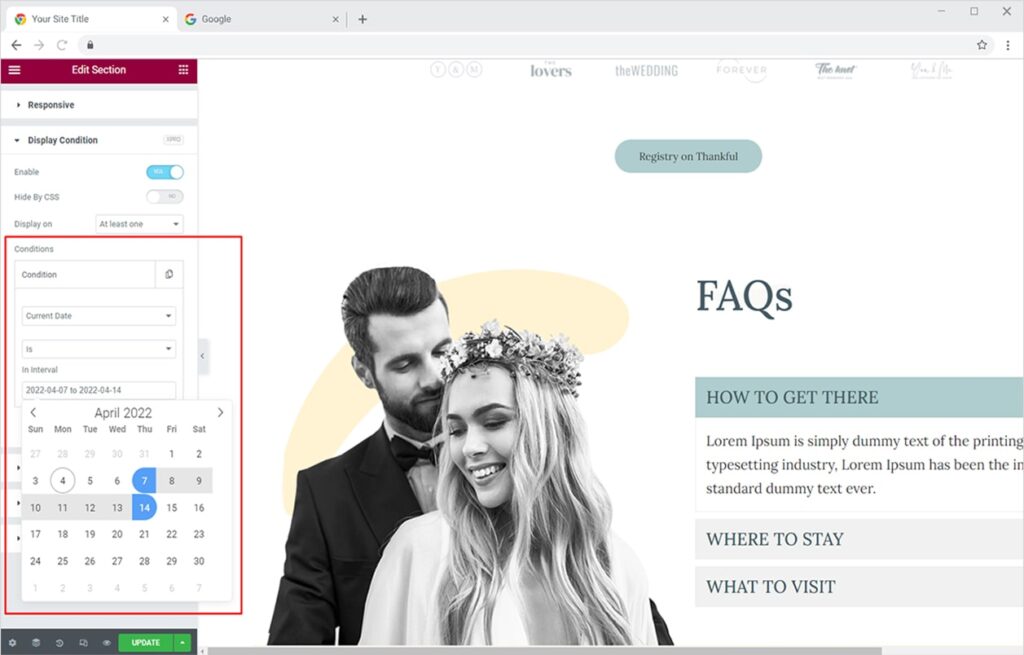This screenshot has width=1024, height=655.
Task: Toggle the Hide By CSS switch
Action: (x=165, y=197)
